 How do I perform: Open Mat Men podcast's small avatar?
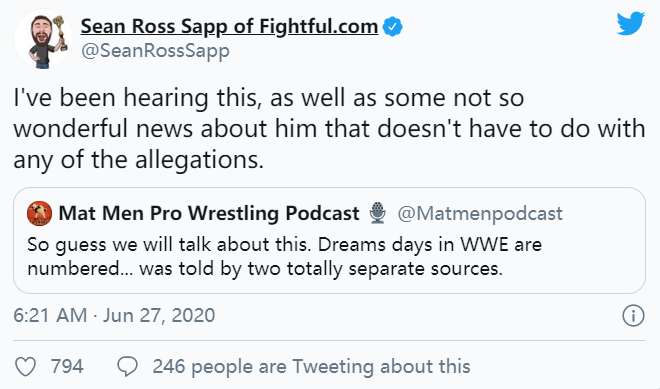(39, 213)
